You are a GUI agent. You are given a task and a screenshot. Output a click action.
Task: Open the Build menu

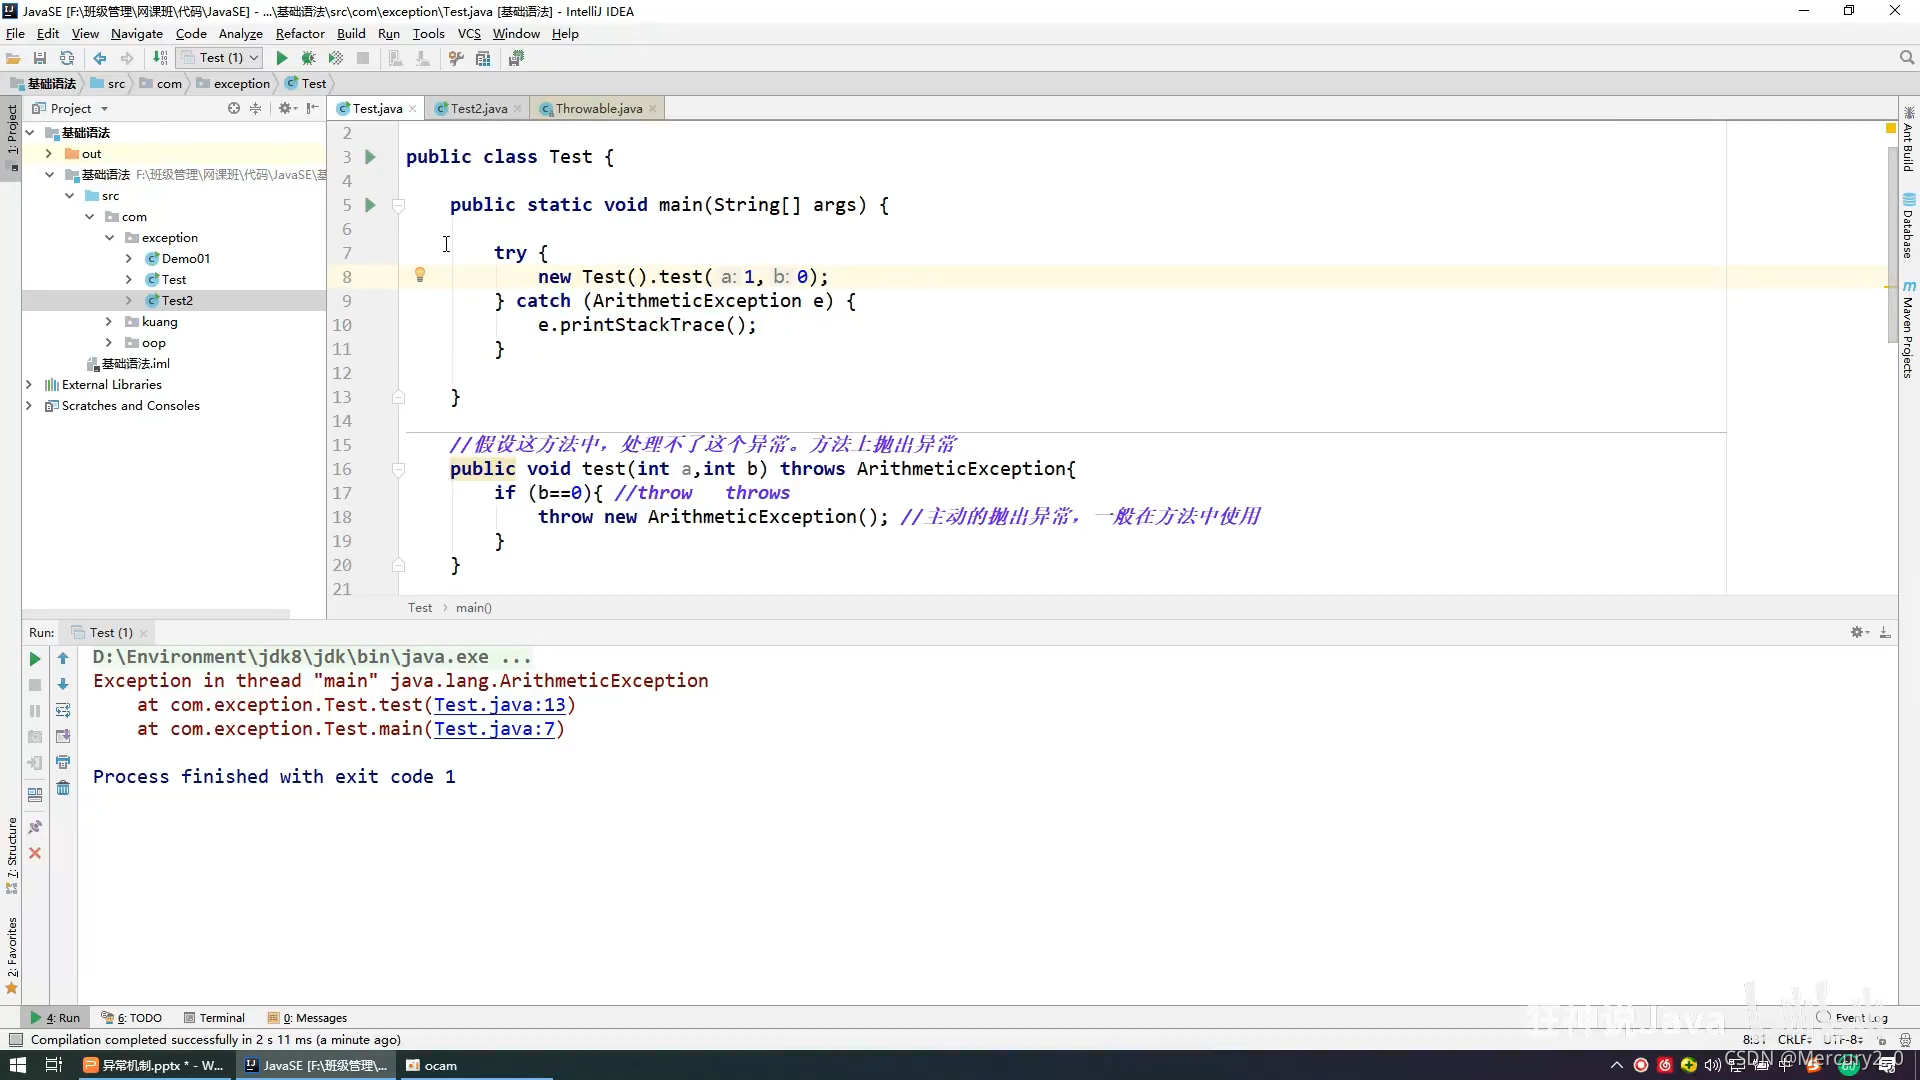[x=351, y=33]
